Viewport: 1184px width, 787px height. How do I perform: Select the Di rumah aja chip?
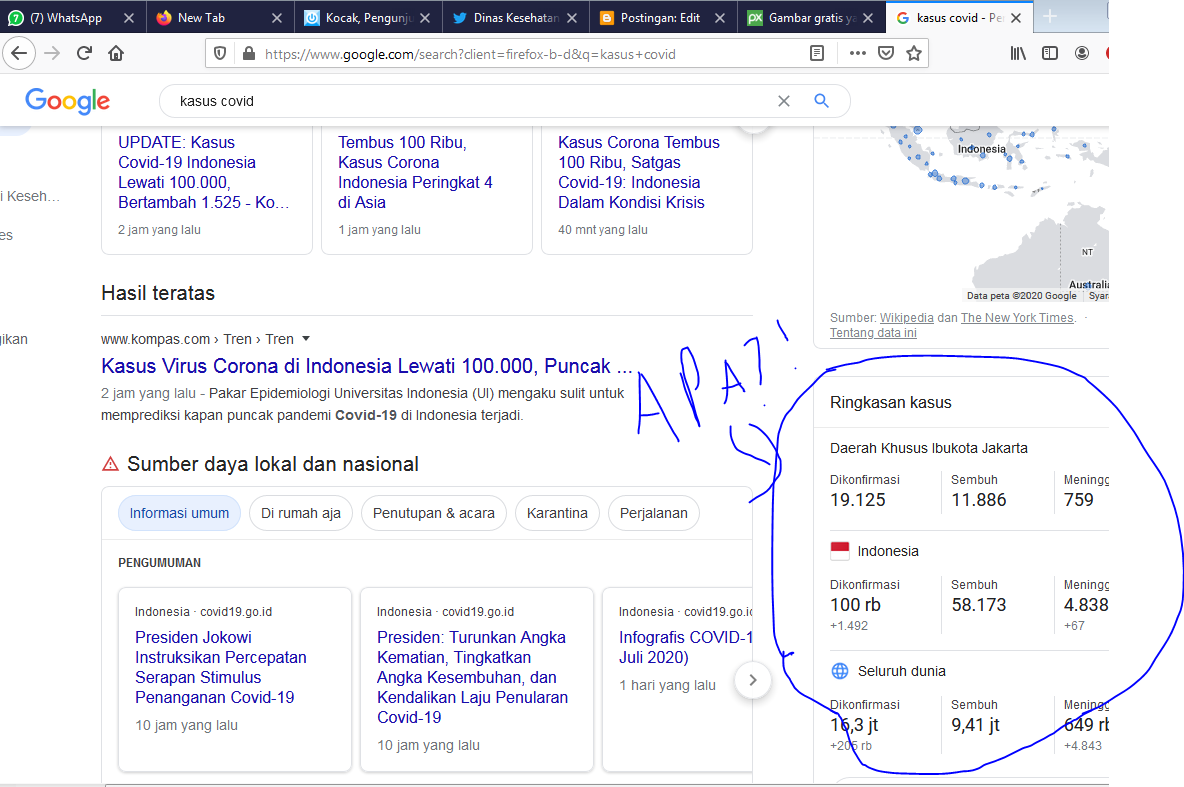point(301,513)
